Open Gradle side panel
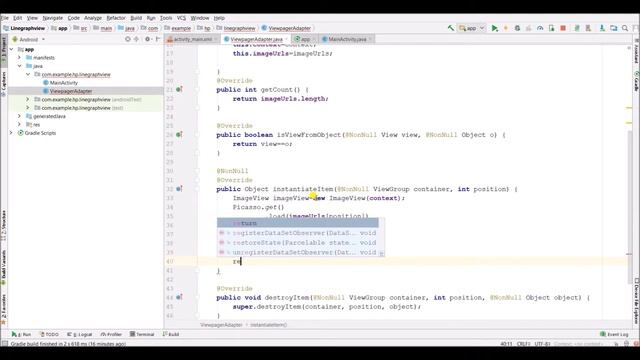 [636, 82]
